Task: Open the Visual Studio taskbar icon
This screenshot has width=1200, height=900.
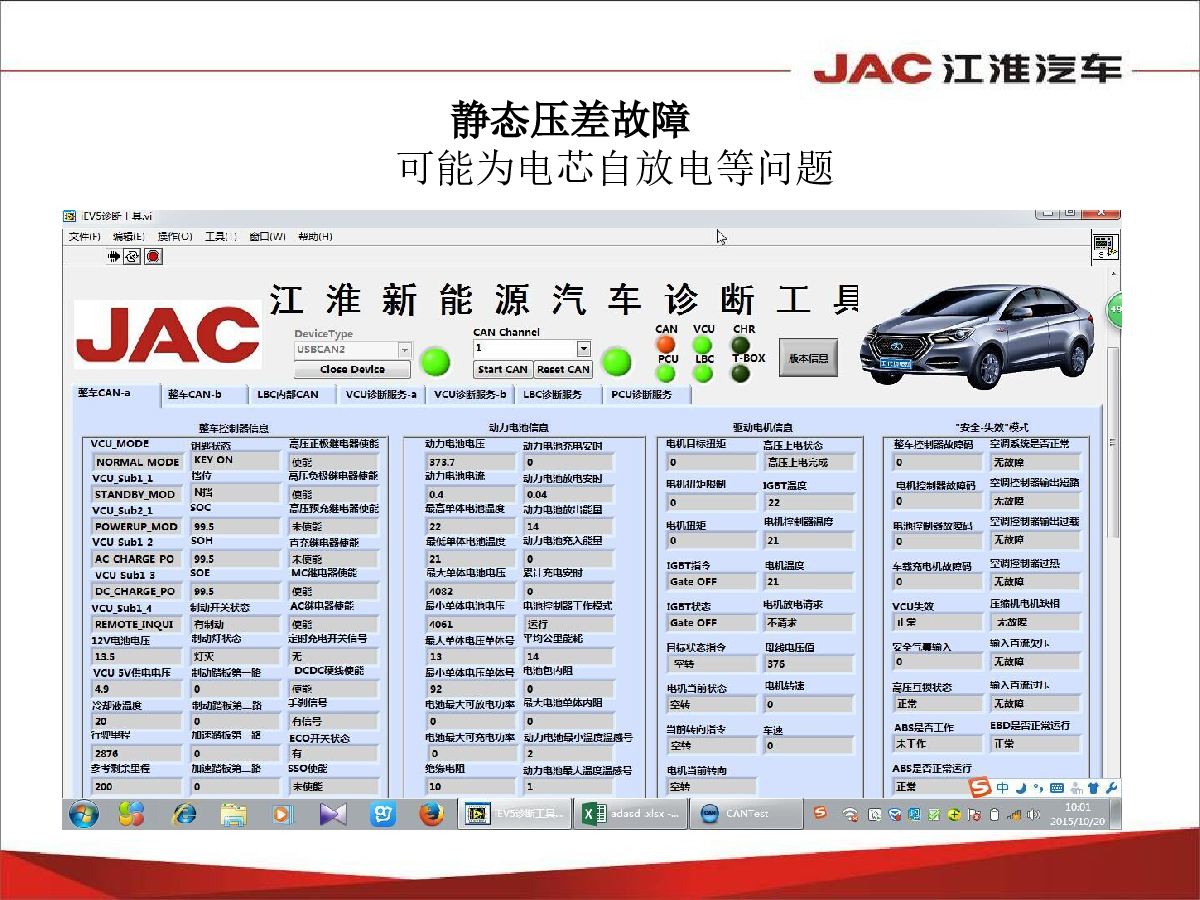Action: [x=333, y=814]
